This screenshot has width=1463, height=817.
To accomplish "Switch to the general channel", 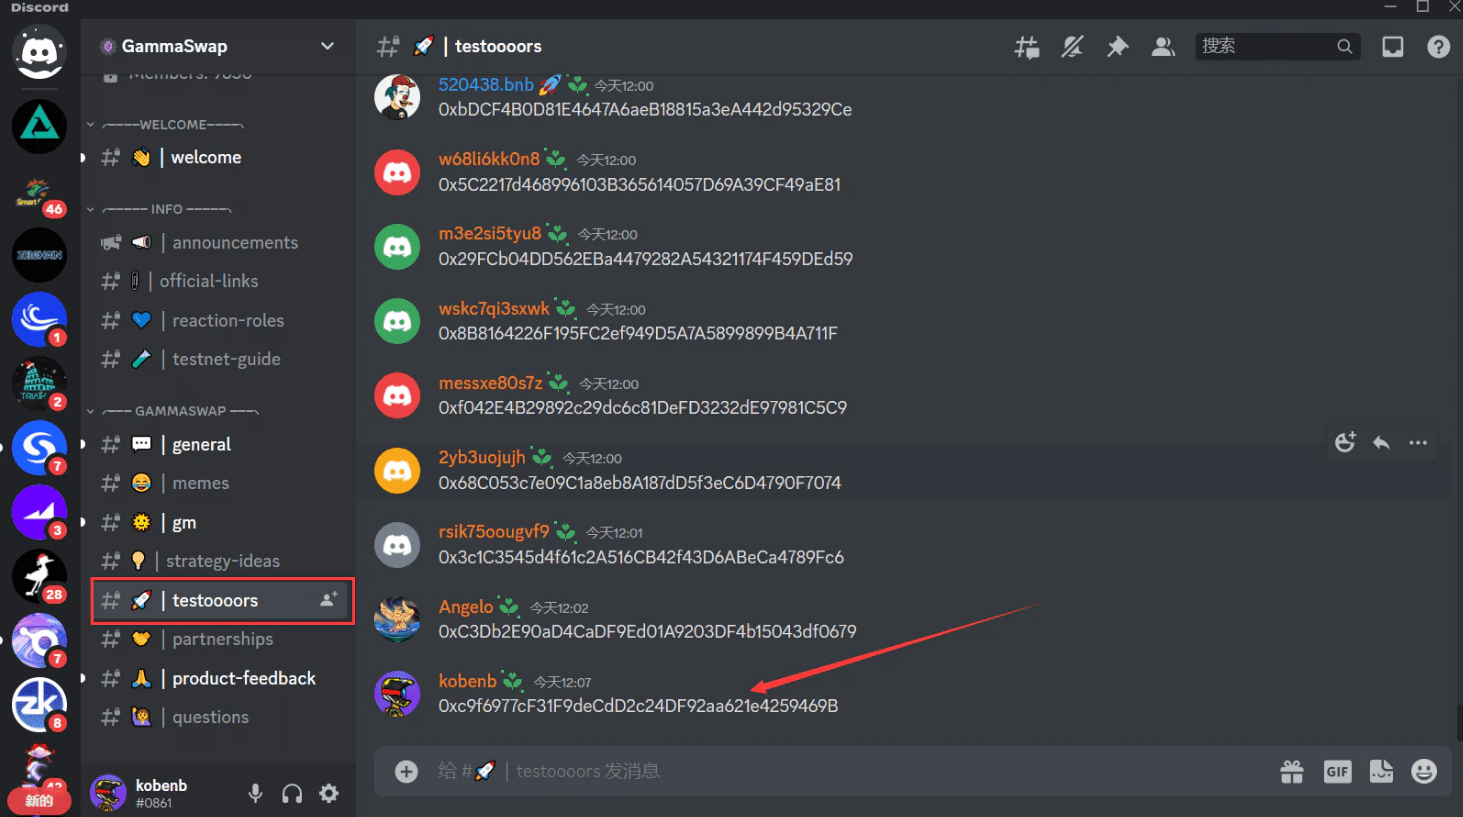I will click(200, 444).
